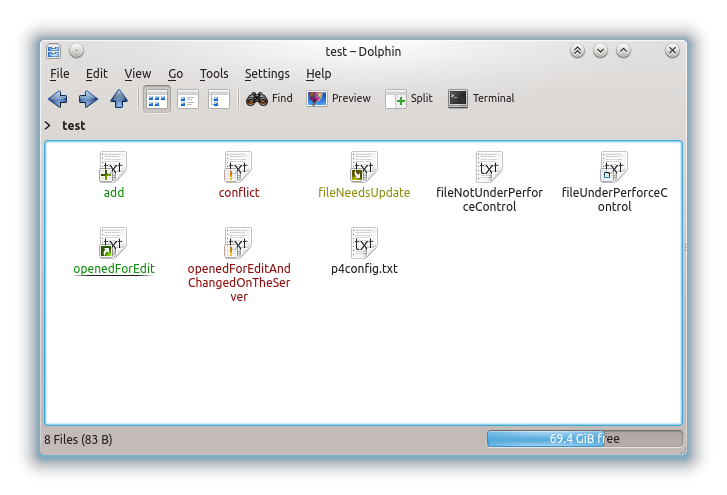Click the openedForEdit underlined file name
727x495 pixels.
[x=114, y=269]
